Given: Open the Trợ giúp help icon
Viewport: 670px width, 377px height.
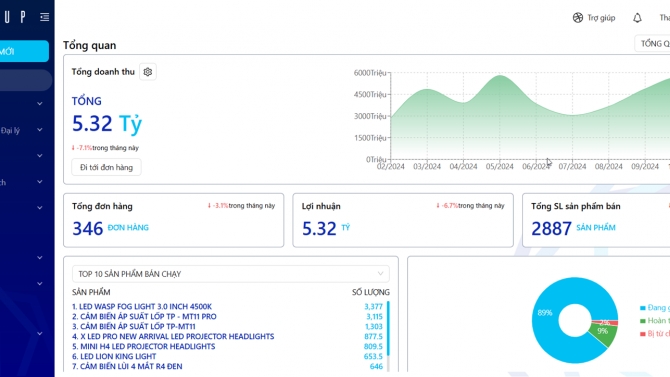Looking at the screenshot, I should (x=578, y=18).
